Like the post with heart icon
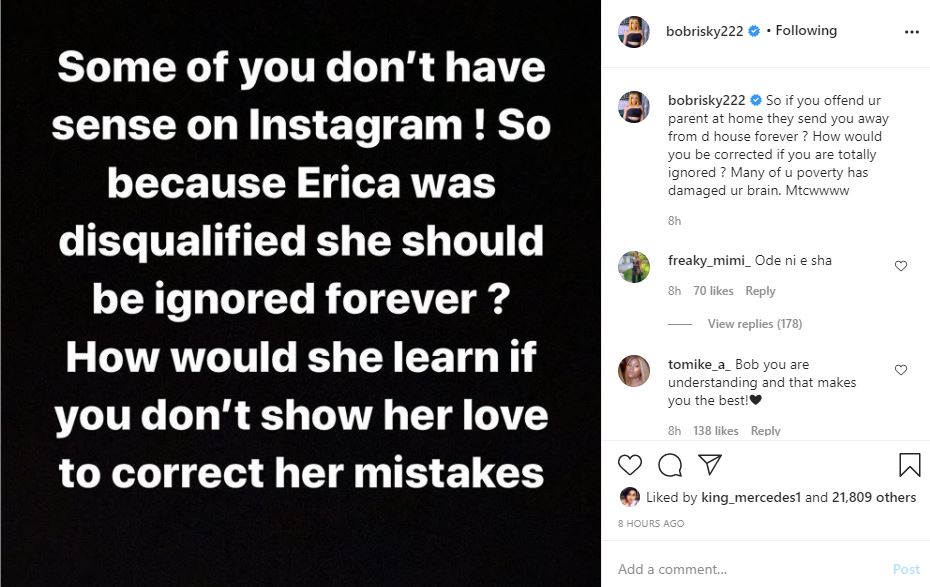930x587 pixels. pos(630,465)
